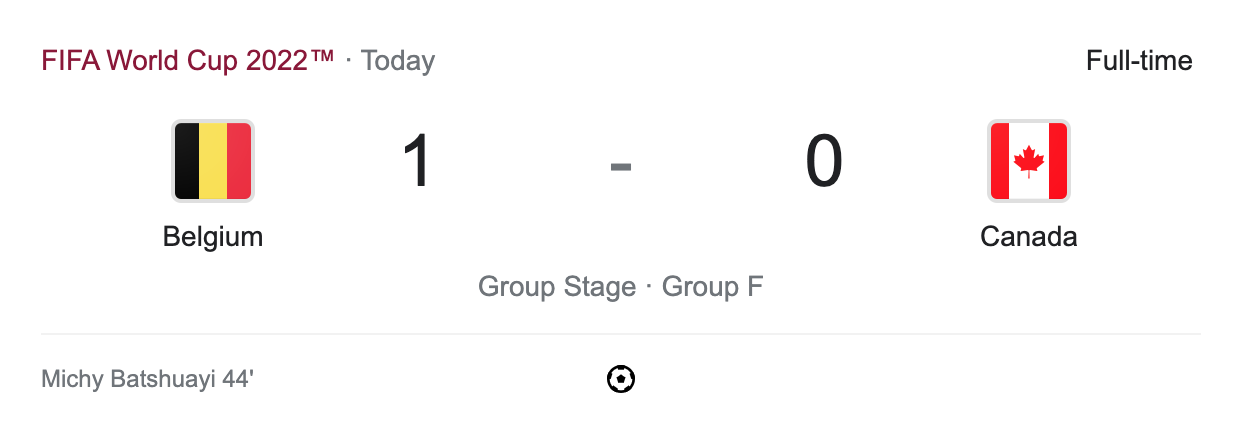Open the Group F label
1244x425 pixels.
[713, 287]
